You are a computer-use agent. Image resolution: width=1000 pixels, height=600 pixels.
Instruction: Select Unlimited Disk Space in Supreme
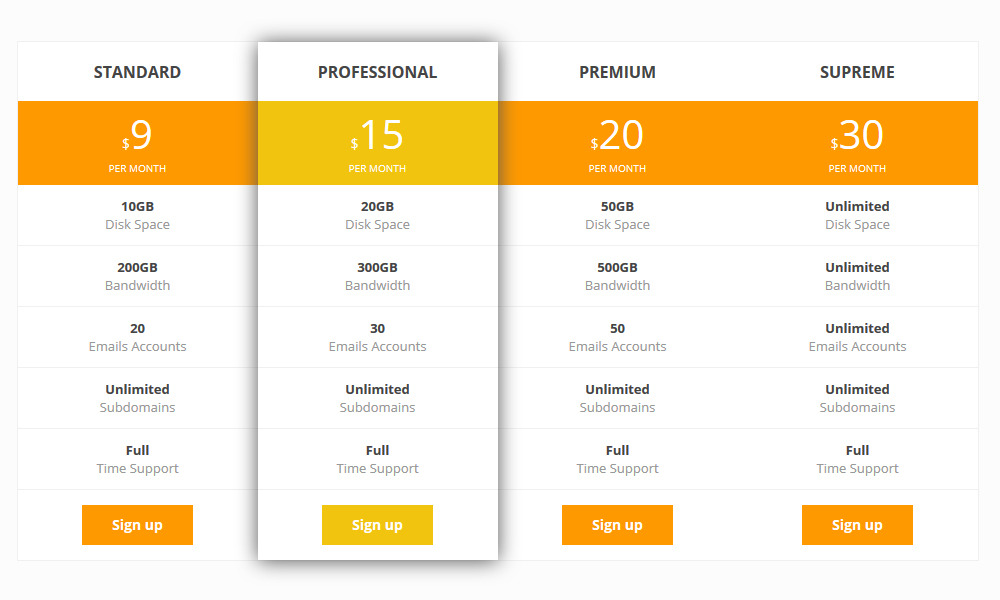pyautogui.click(x=857, y=215)
